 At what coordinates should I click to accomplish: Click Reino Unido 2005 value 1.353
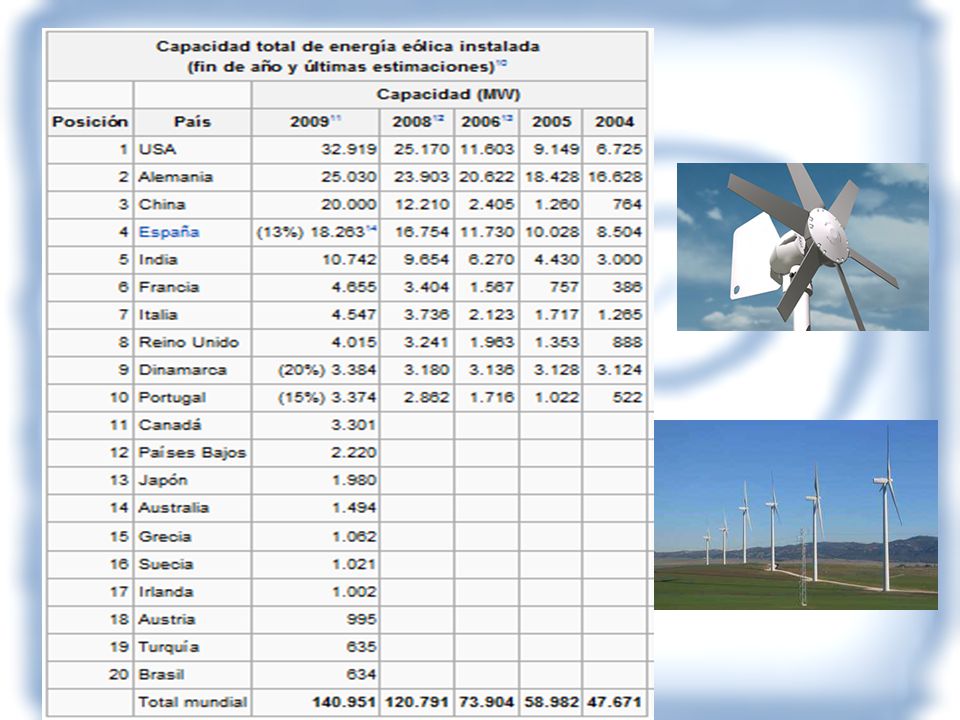pyautogui.click(x=557, y=342)
